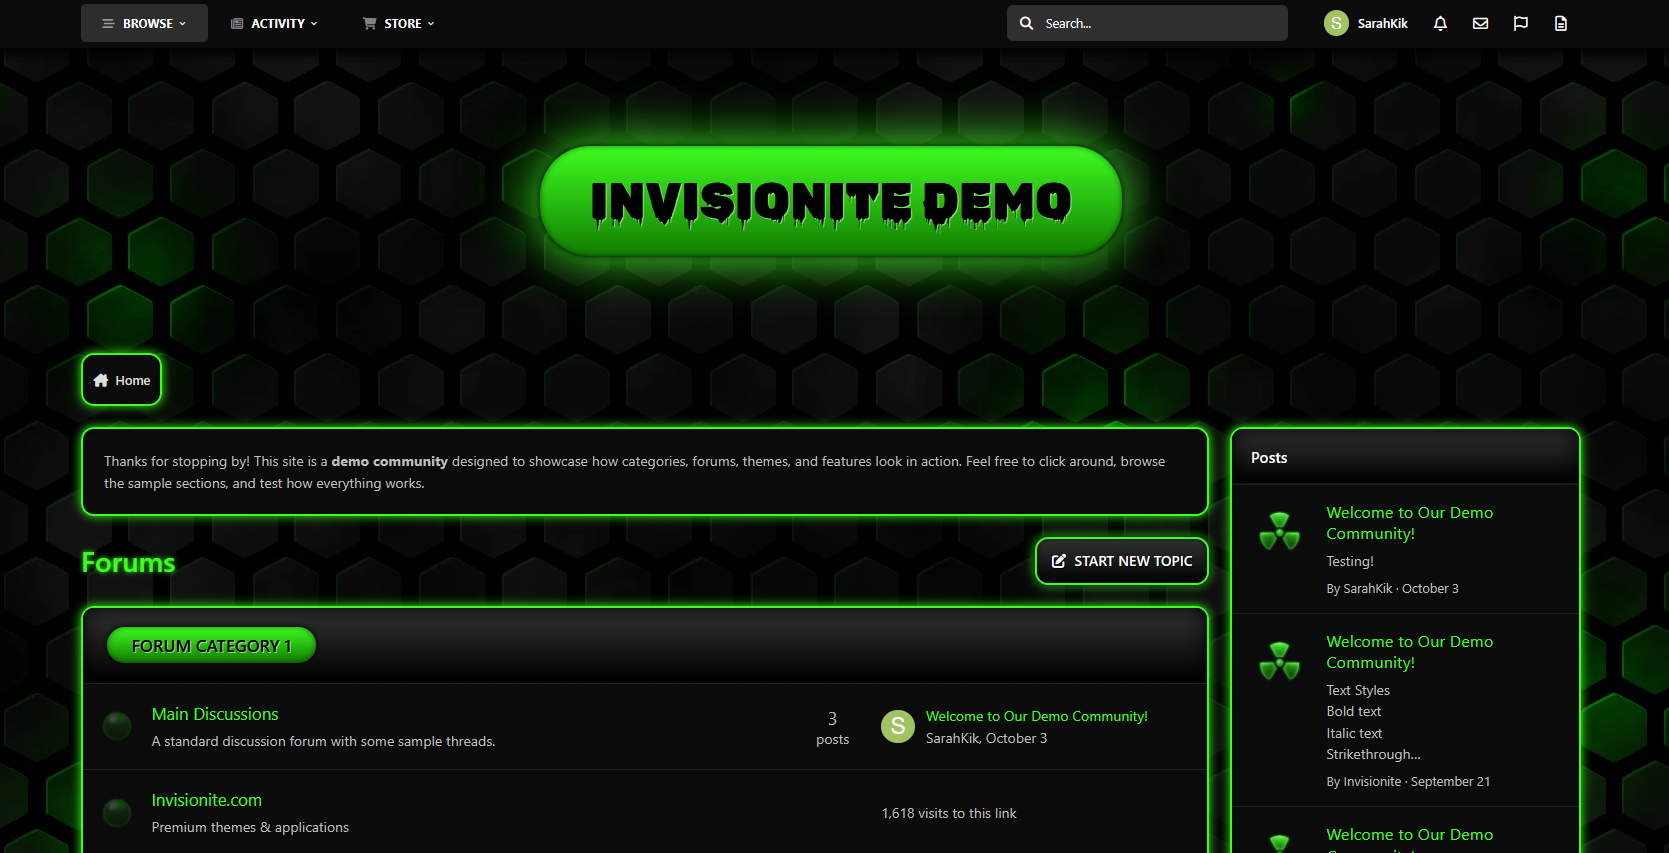Click radioactive avatar next to Testing! post
The width and height of the screenshot is (1669, 853).
(x=1279, y=531)
